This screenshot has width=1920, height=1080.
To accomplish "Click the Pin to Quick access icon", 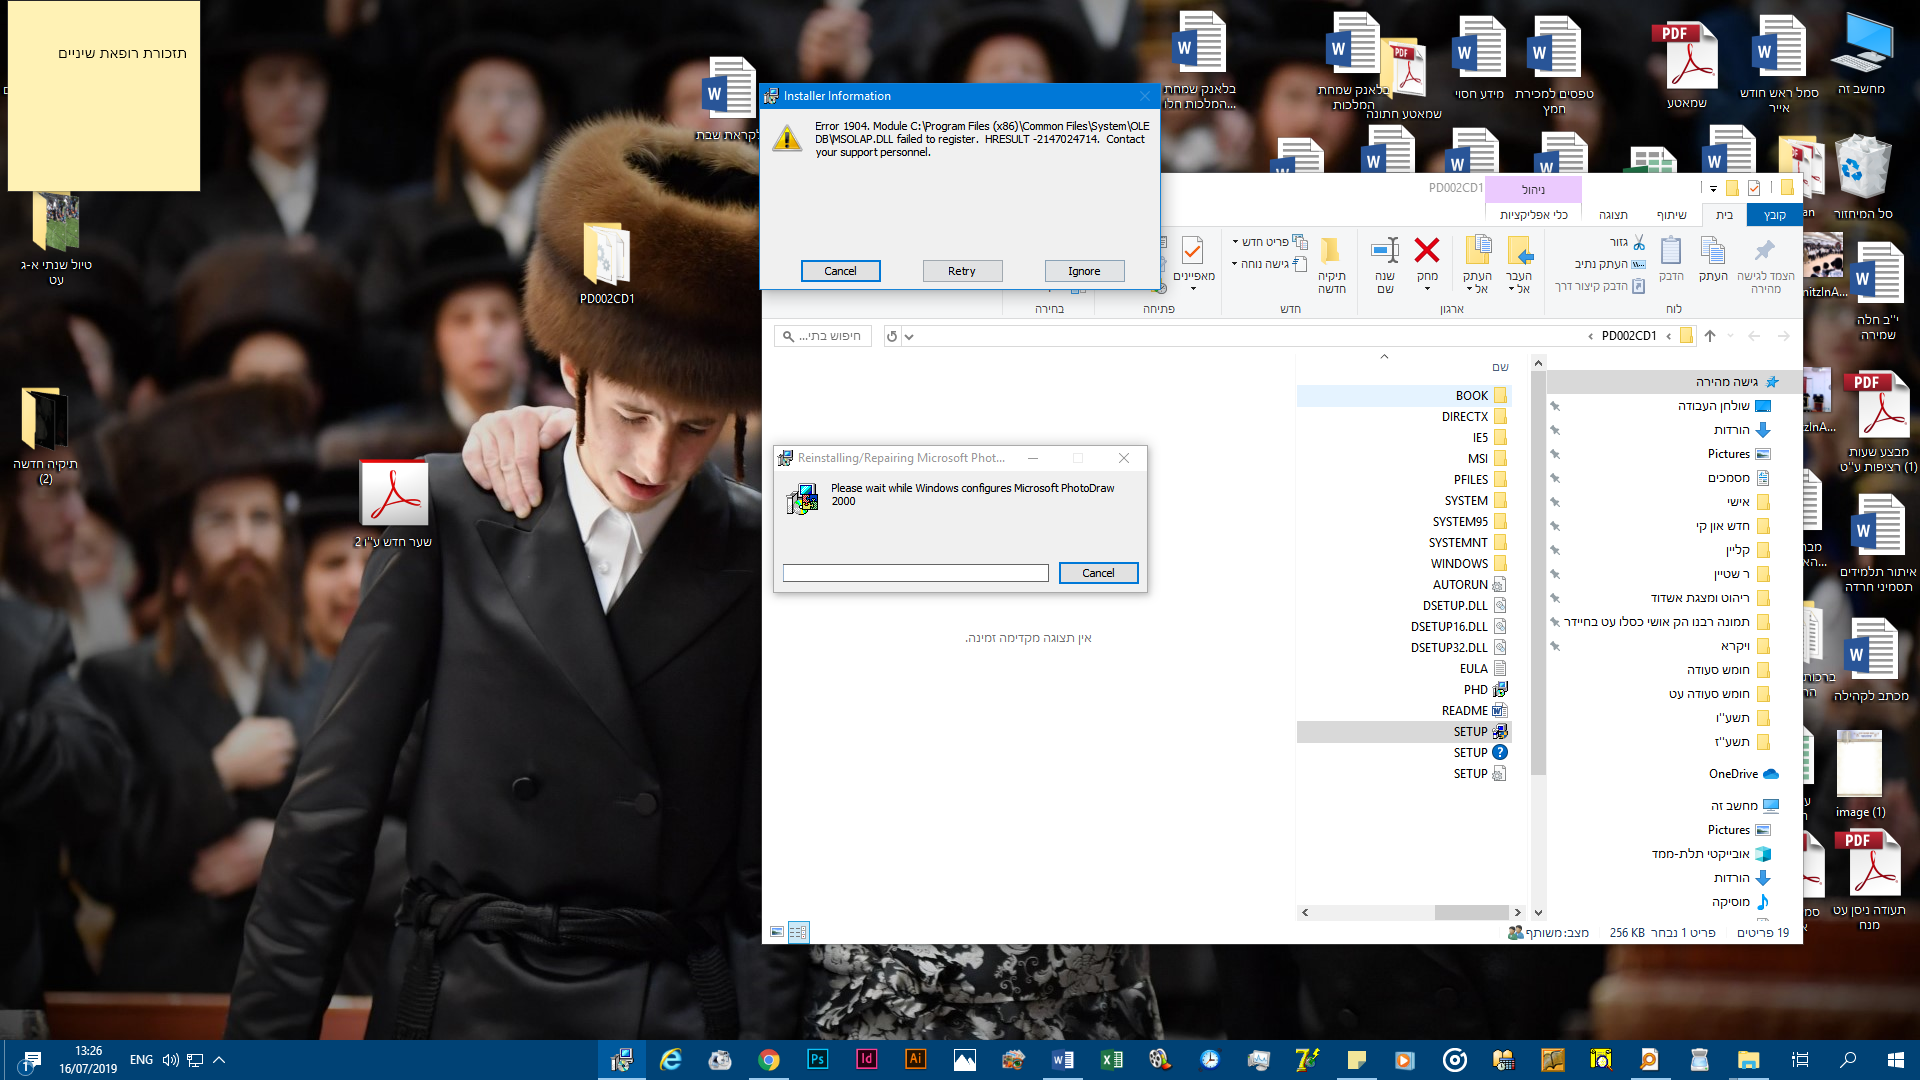I will (1765, 250).
